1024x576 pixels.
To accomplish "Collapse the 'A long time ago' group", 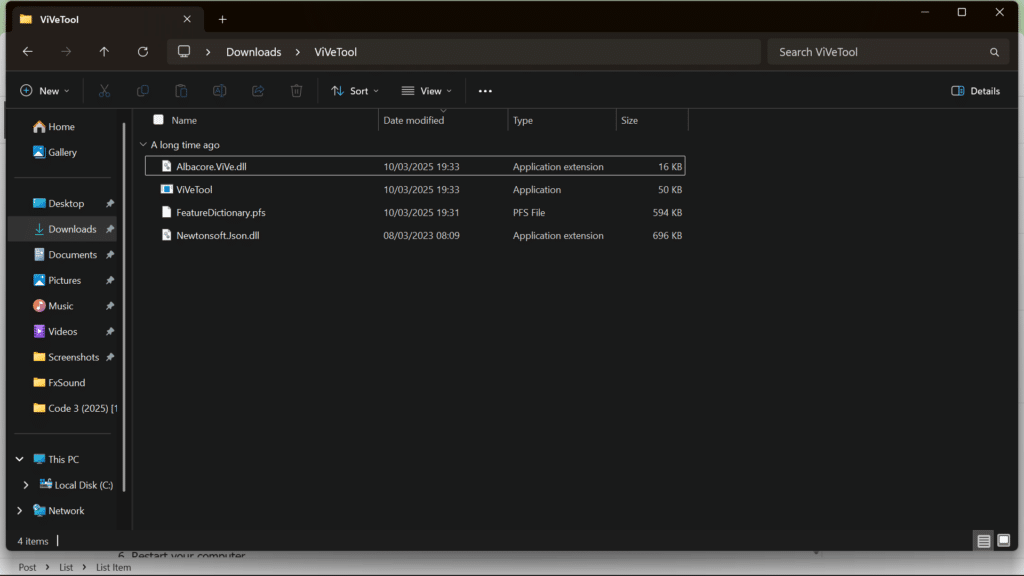I will point(143,144).
